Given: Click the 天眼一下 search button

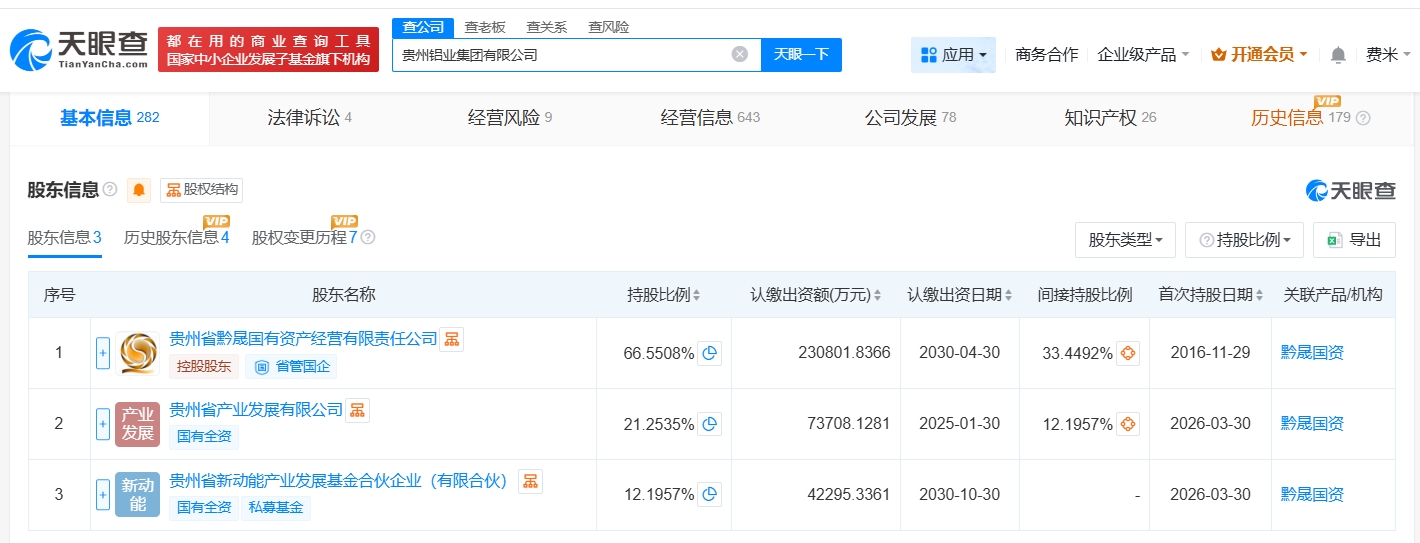Looking at the screenshot, I should coord(801,55).
